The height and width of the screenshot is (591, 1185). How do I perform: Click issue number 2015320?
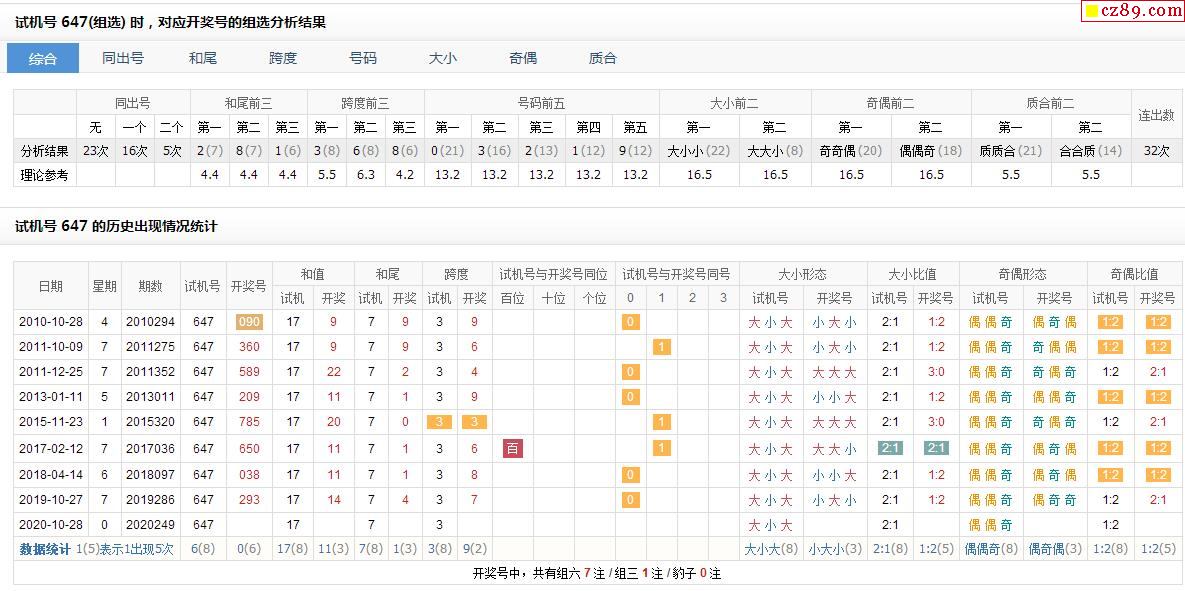pos(150,422)
